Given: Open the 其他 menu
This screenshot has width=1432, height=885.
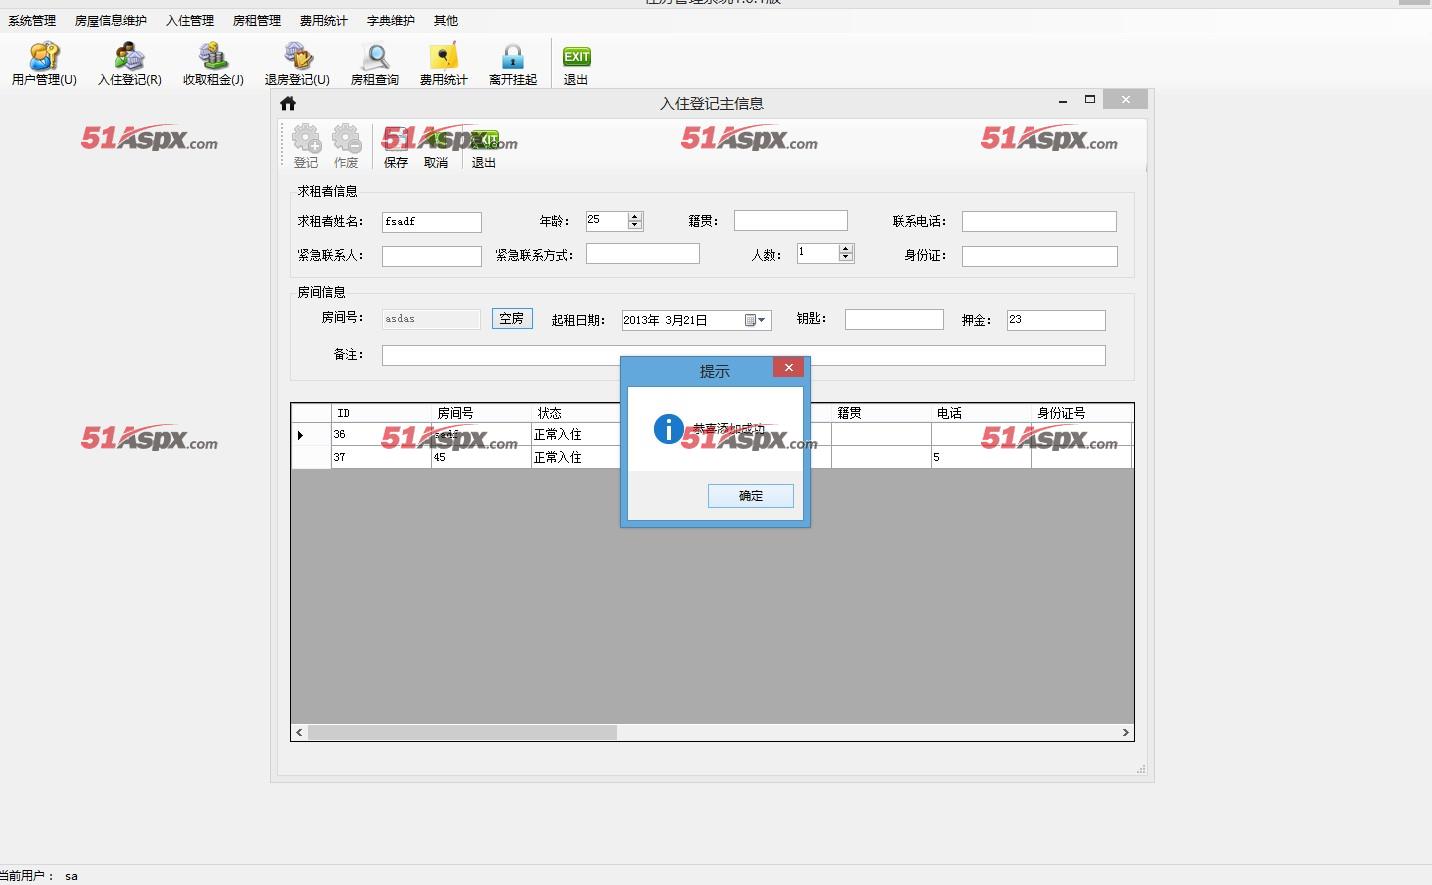Looking at the screenshot, I should tap(446, 20).
